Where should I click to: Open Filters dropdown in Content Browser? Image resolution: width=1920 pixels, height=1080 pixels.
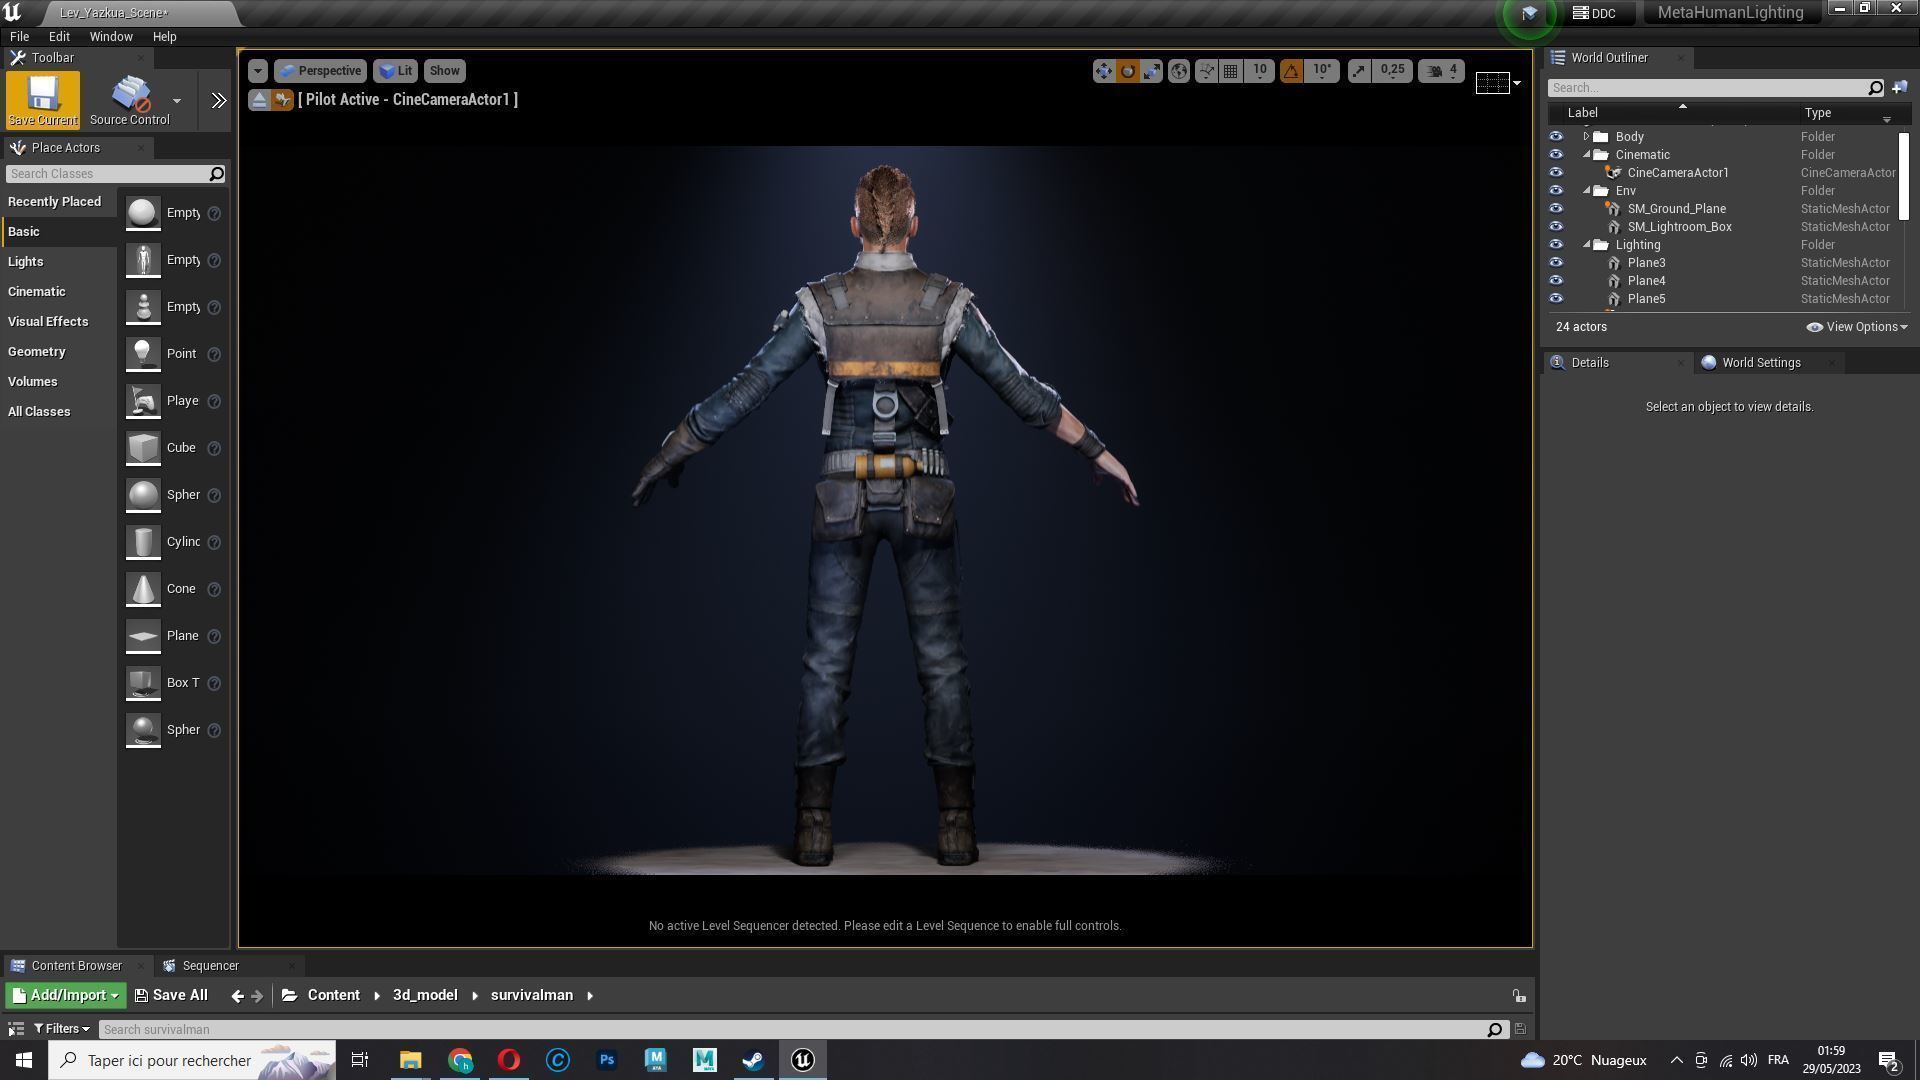(x=62, y=1030)
